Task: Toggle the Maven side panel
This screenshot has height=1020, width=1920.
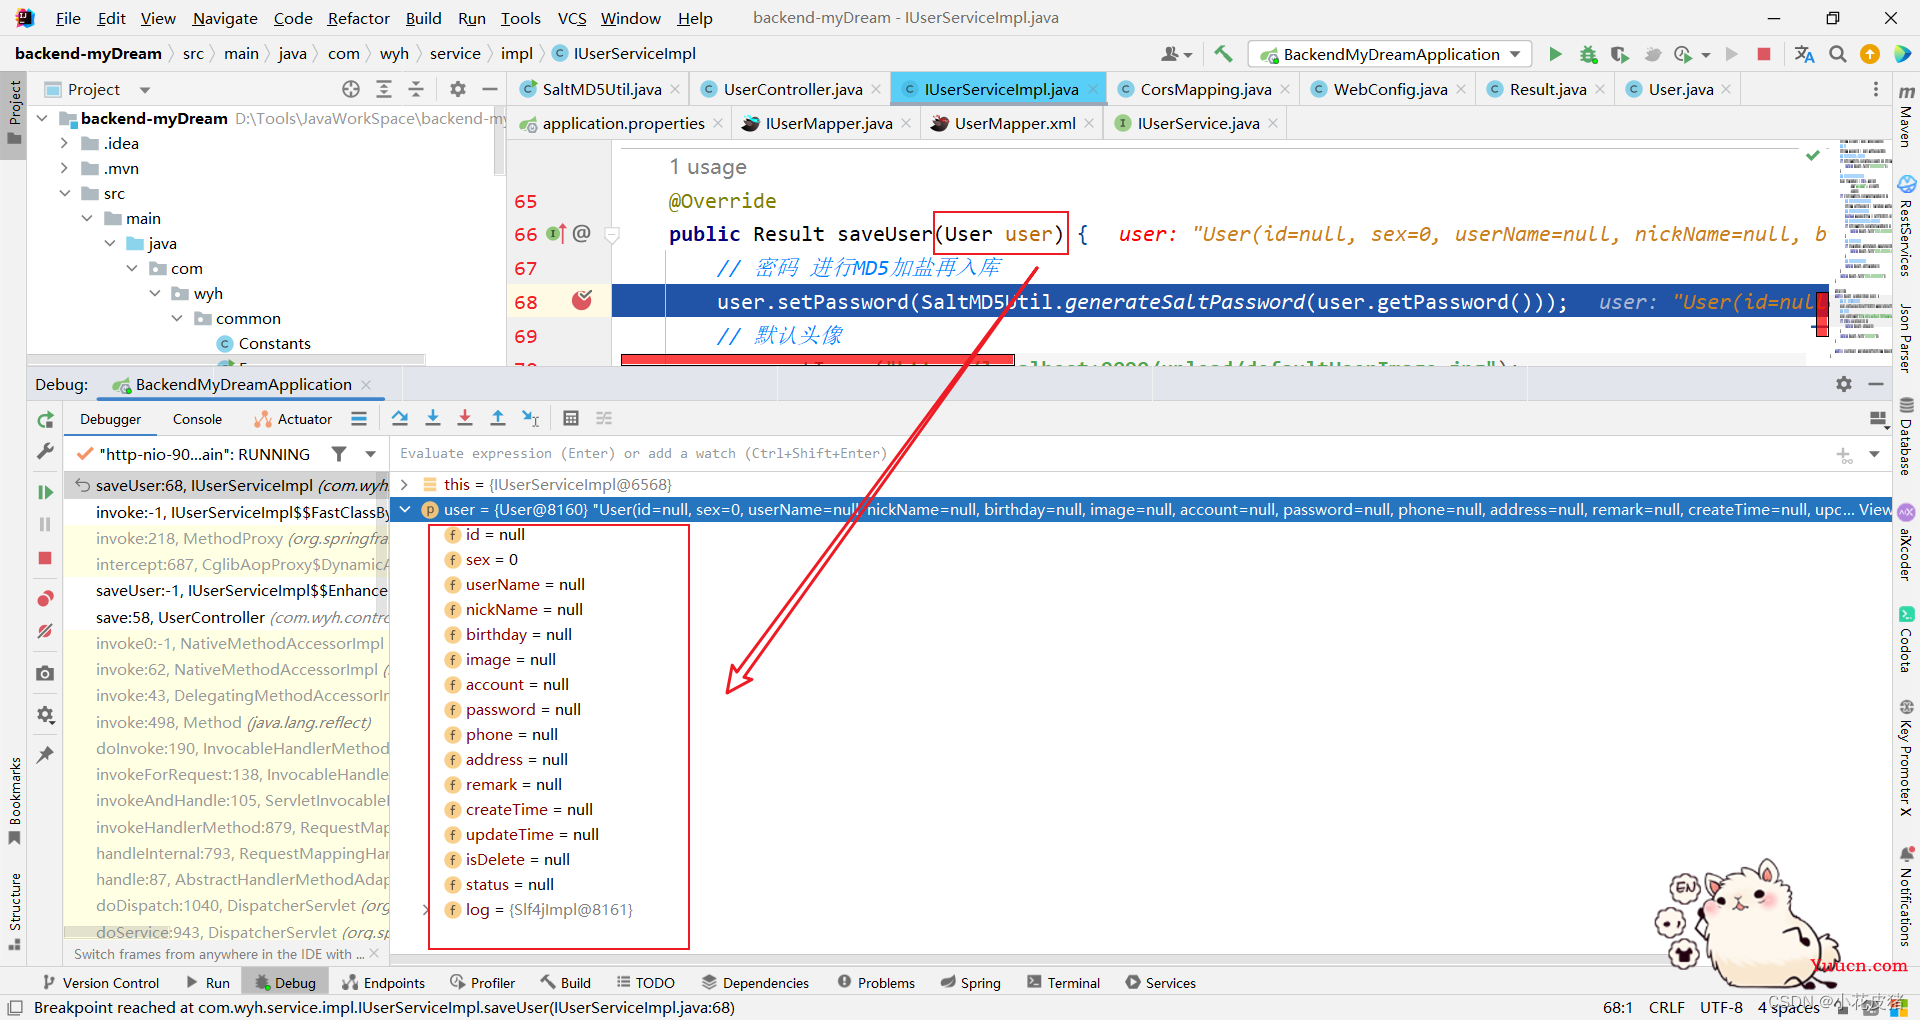Action: pos(1906,117)
